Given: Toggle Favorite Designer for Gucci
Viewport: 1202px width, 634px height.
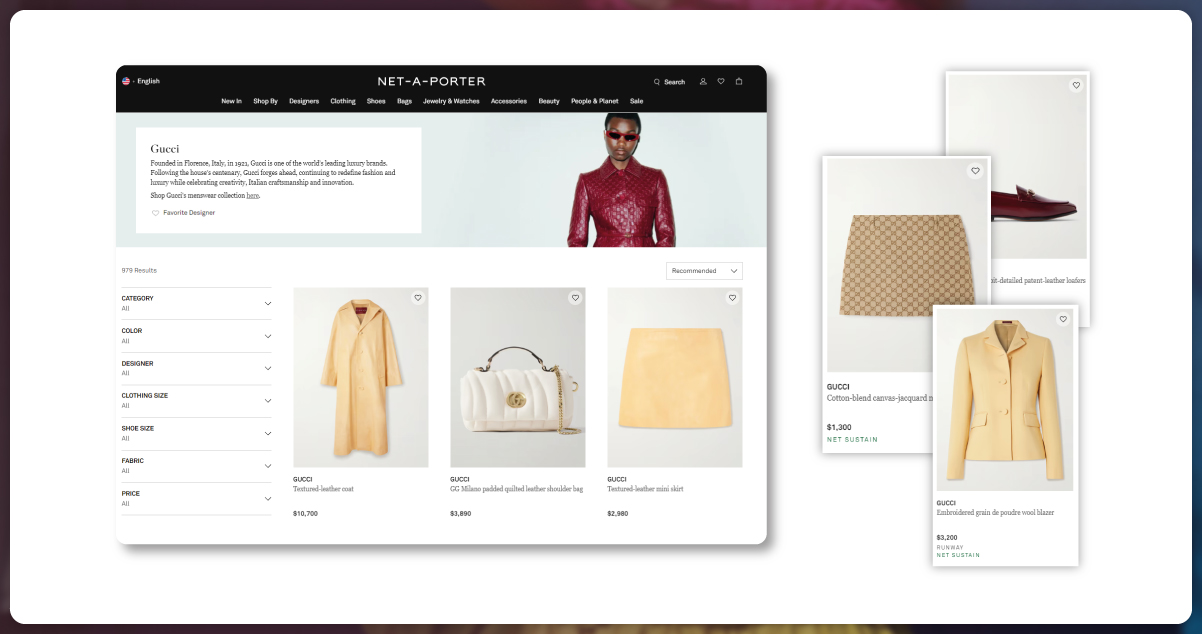Looking at the screenshot, I should click(x=183, y=213).
